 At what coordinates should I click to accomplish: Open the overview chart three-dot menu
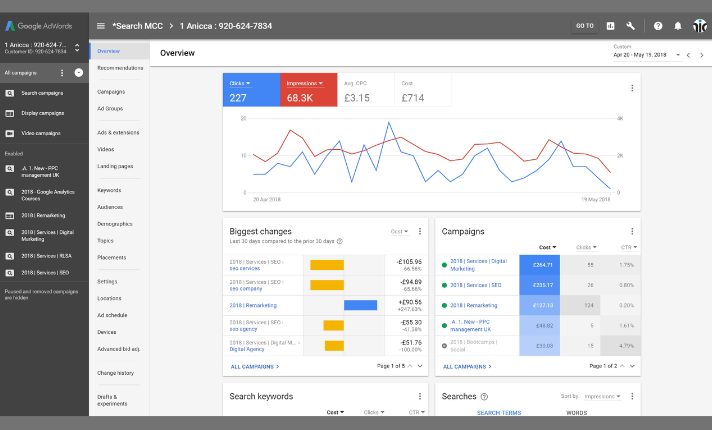pos(632,88)
